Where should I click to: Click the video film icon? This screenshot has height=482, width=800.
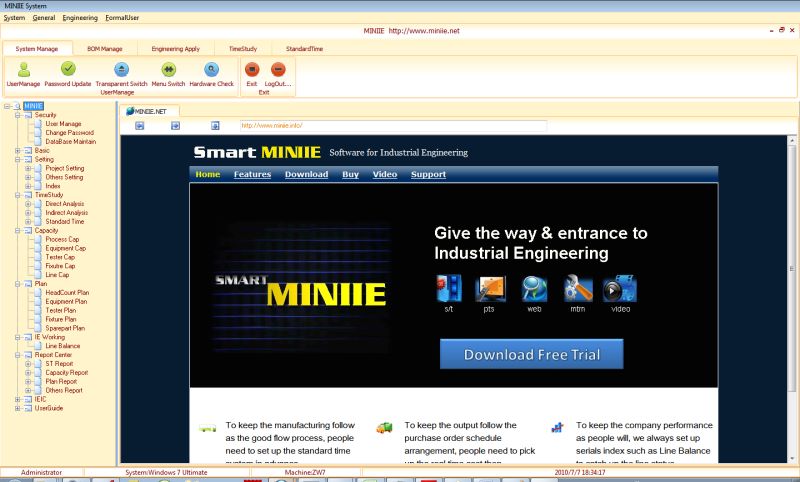pos(620,289)
